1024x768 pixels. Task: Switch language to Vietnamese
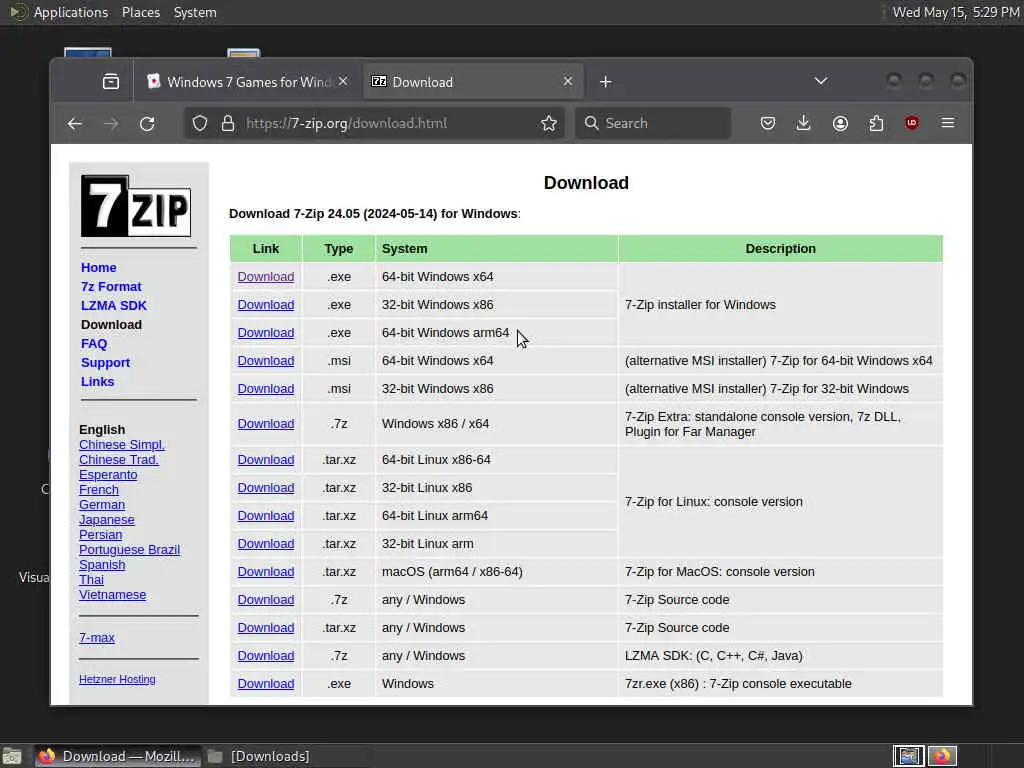112,595
